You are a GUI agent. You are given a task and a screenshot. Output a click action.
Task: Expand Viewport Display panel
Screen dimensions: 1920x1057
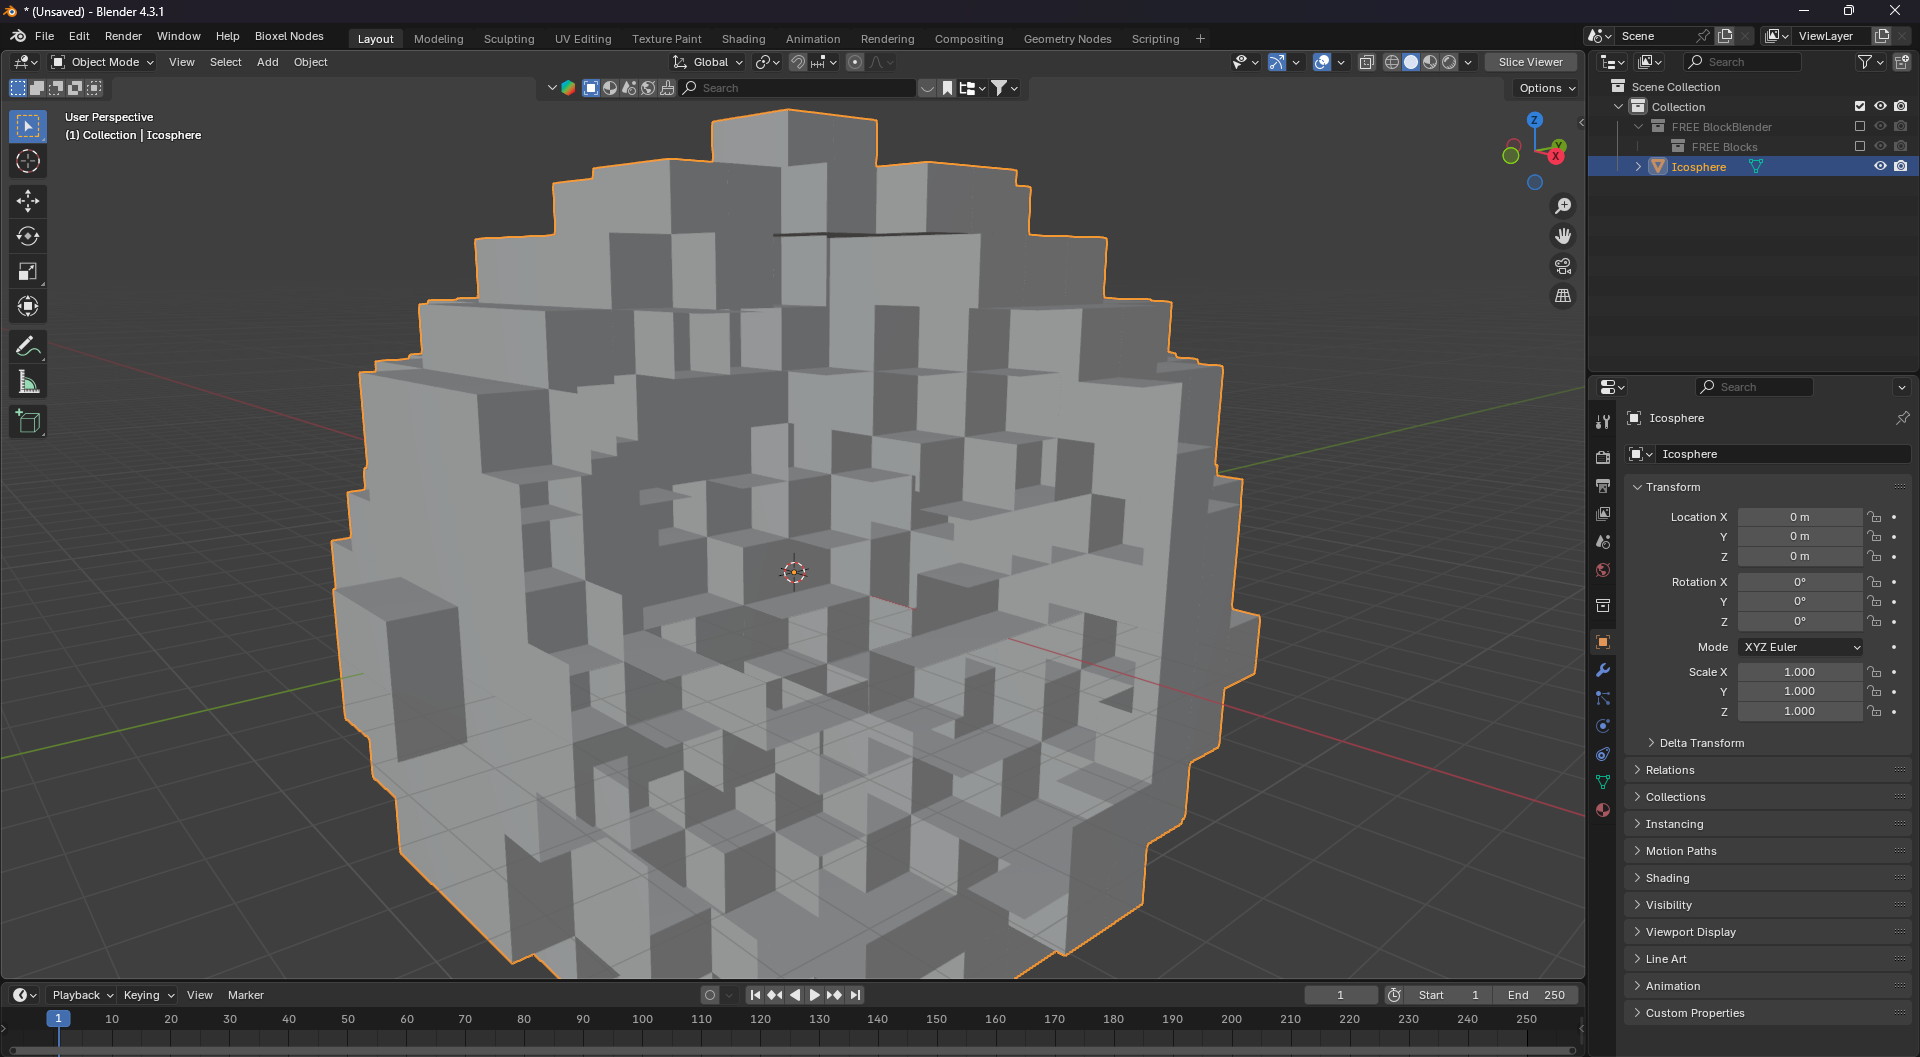click(1690, 932)
